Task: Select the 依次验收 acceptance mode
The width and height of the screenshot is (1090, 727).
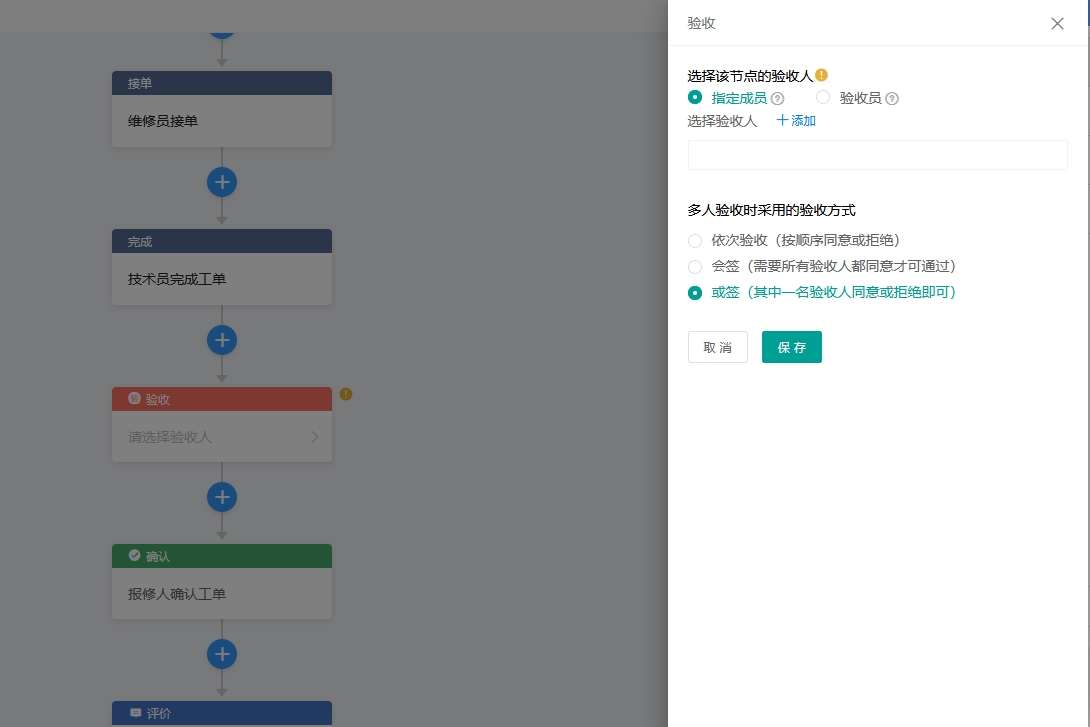Action: [695, 241]
